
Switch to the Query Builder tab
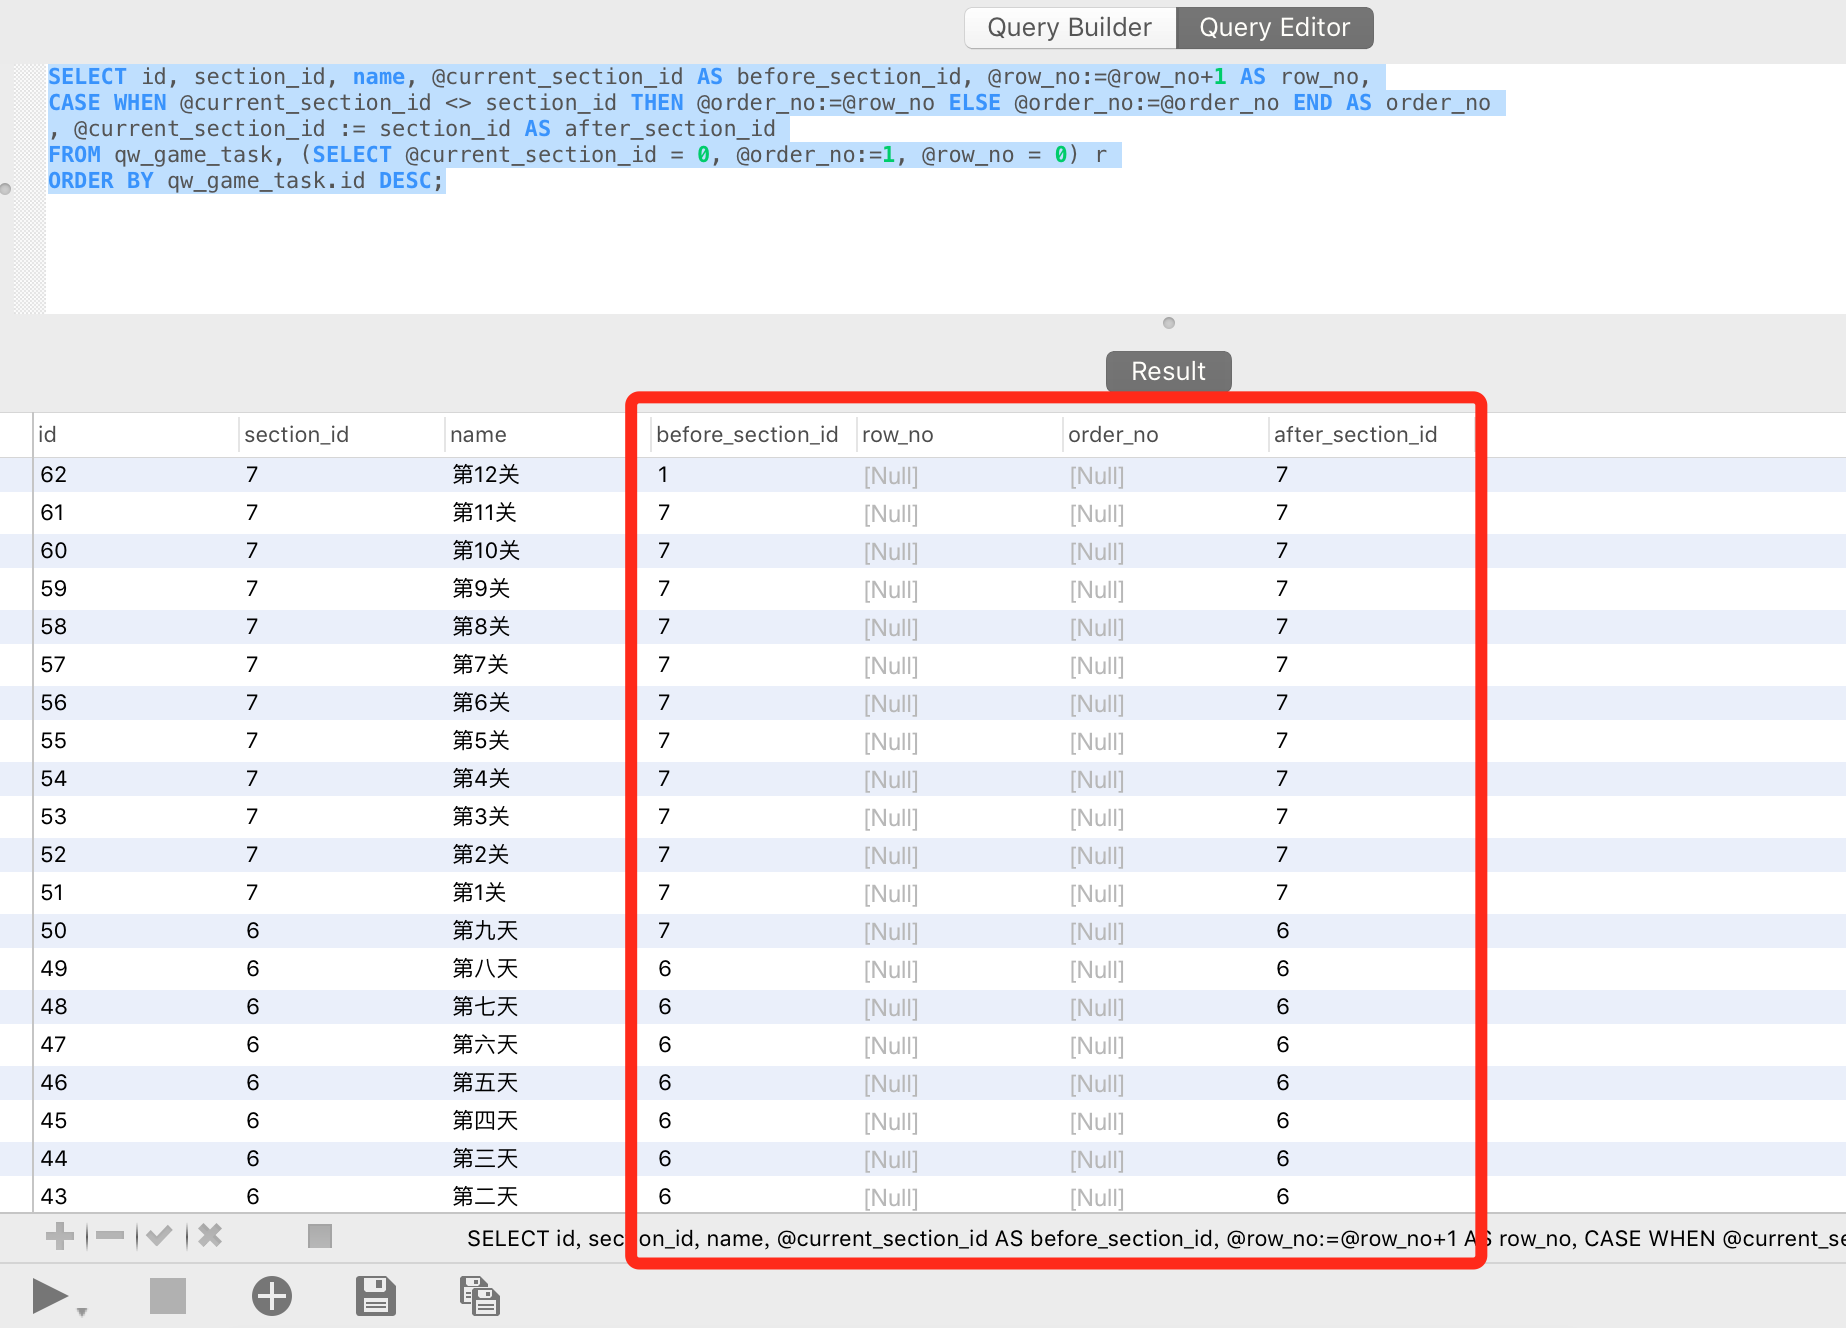click(1070, 28)
